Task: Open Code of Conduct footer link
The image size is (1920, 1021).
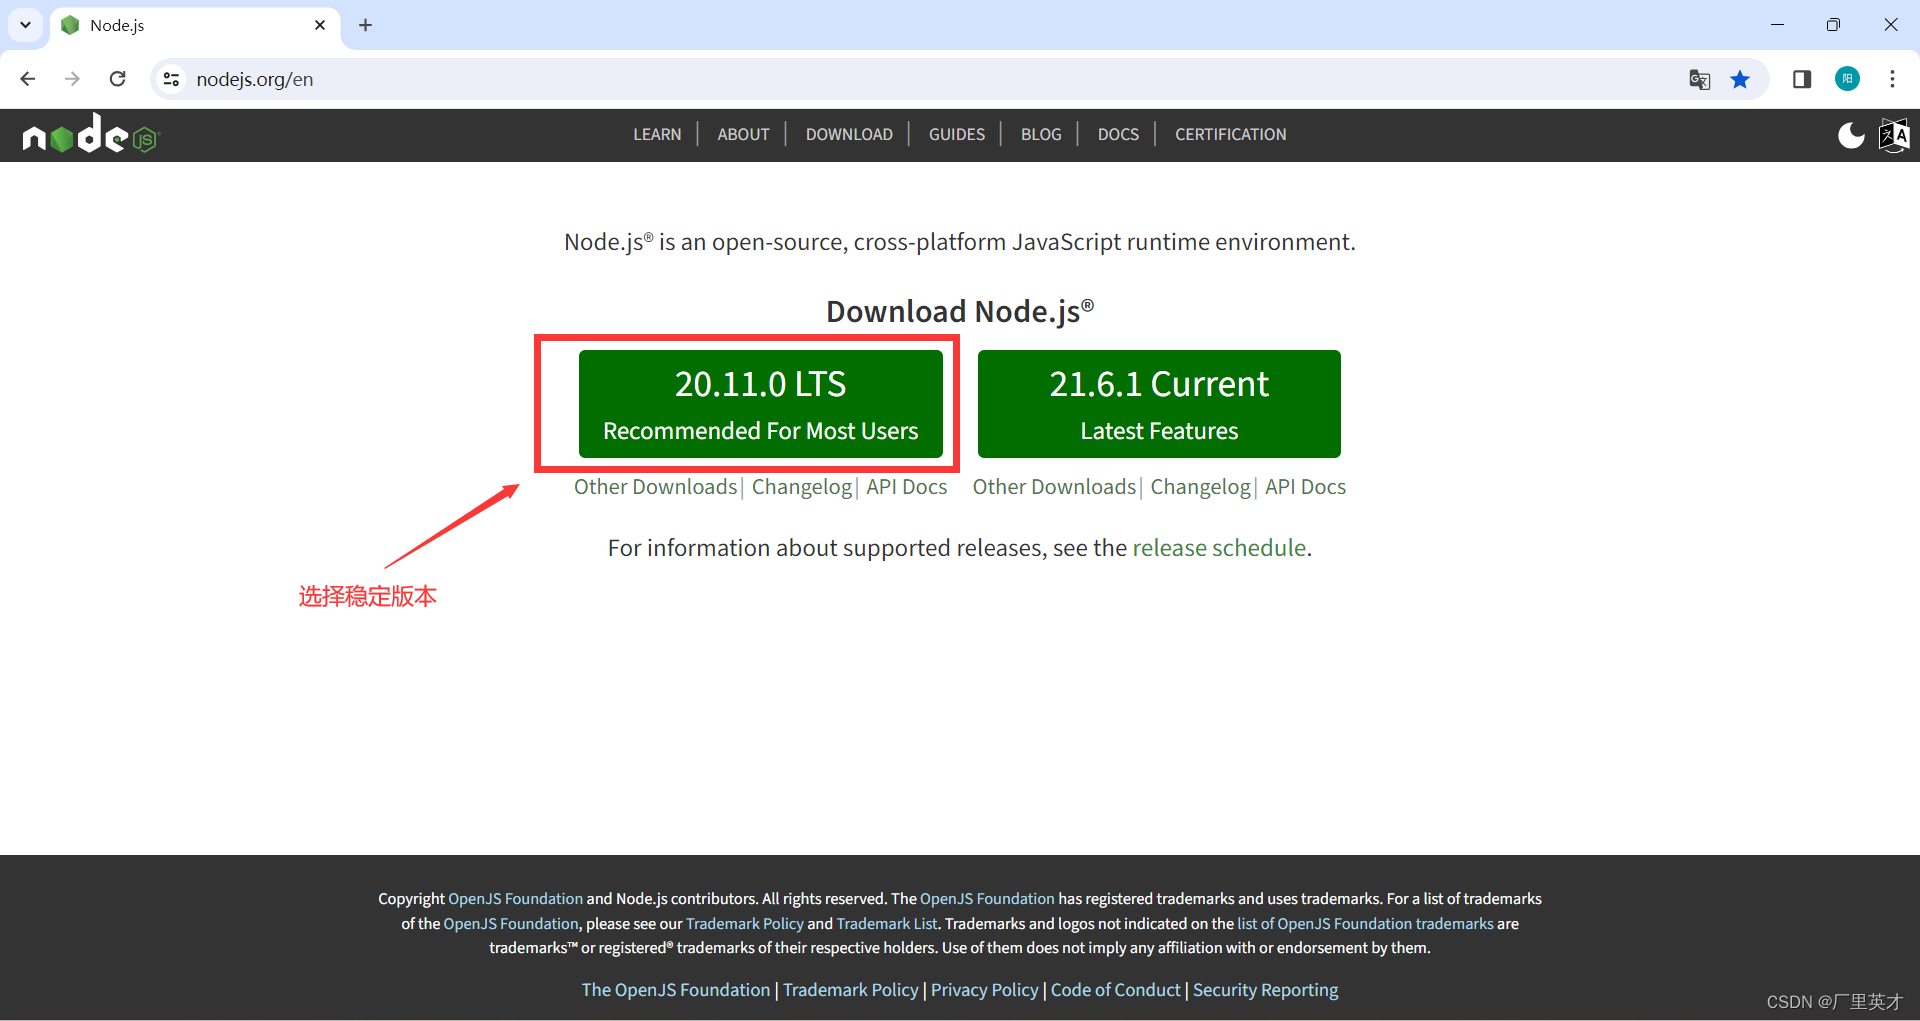Action: click(x=1116, y=990)
